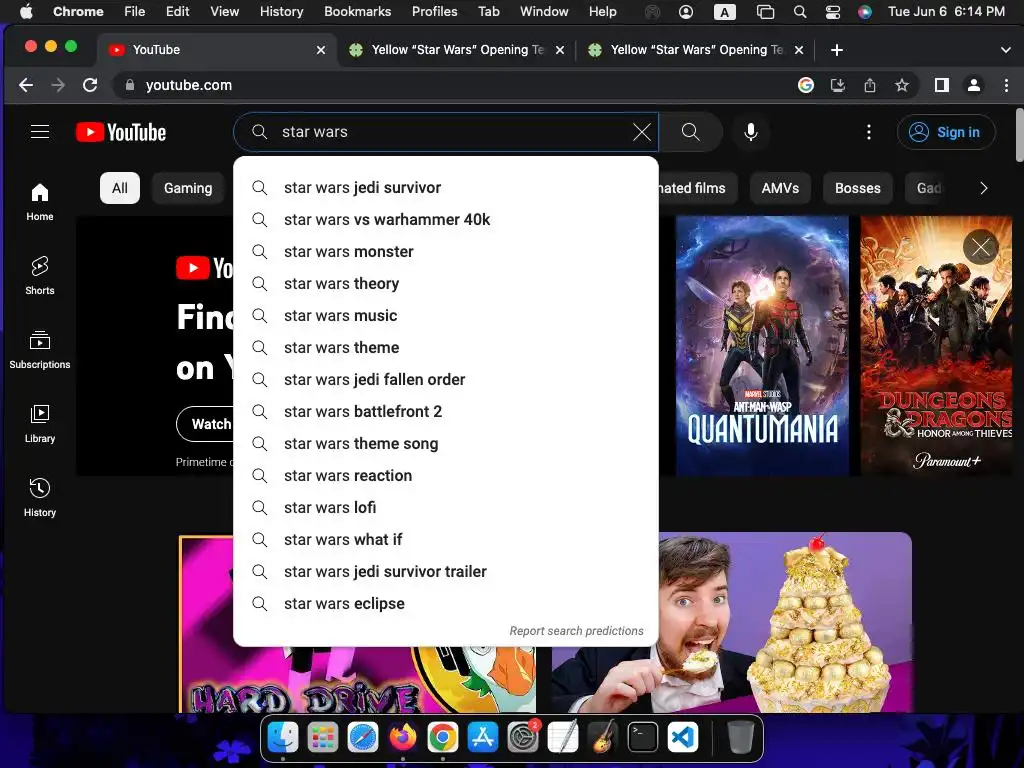The width and height of the screenshot is (1024, 768).
Task: Open Chrome side panel icon
Action: pos(941,85)
